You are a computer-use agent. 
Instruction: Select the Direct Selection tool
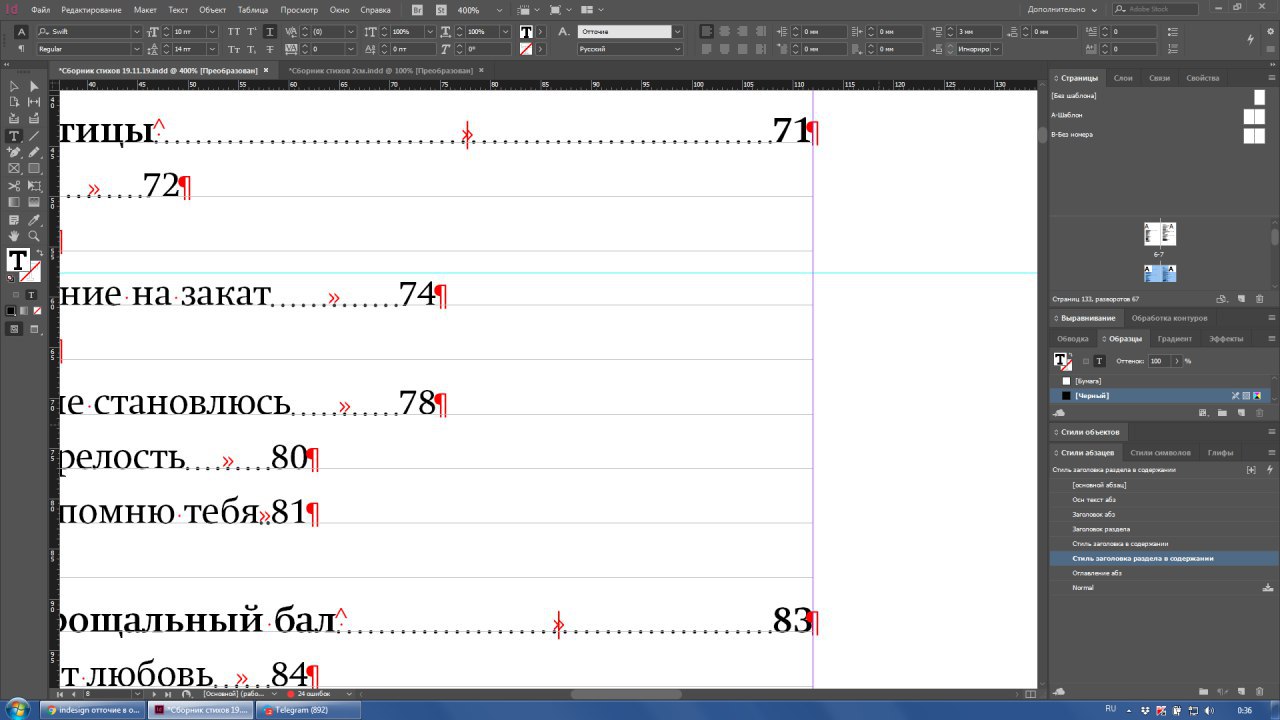tap(34, 86)
